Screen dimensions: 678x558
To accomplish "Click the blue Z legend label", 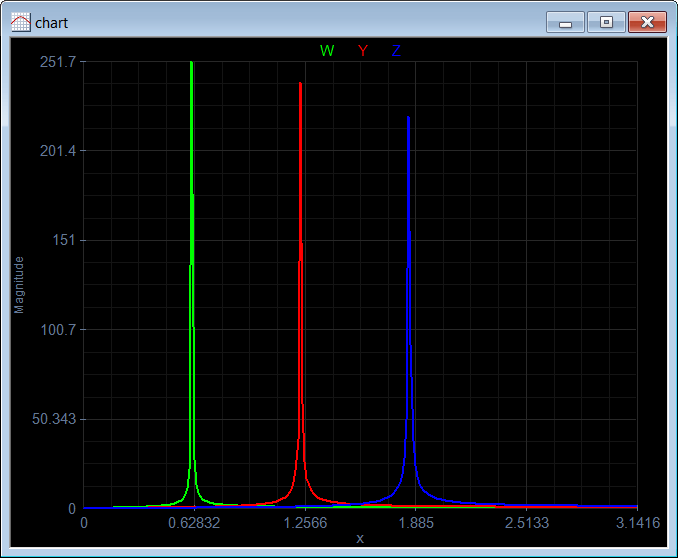I will pyautogui.click(x=396, y=51).
